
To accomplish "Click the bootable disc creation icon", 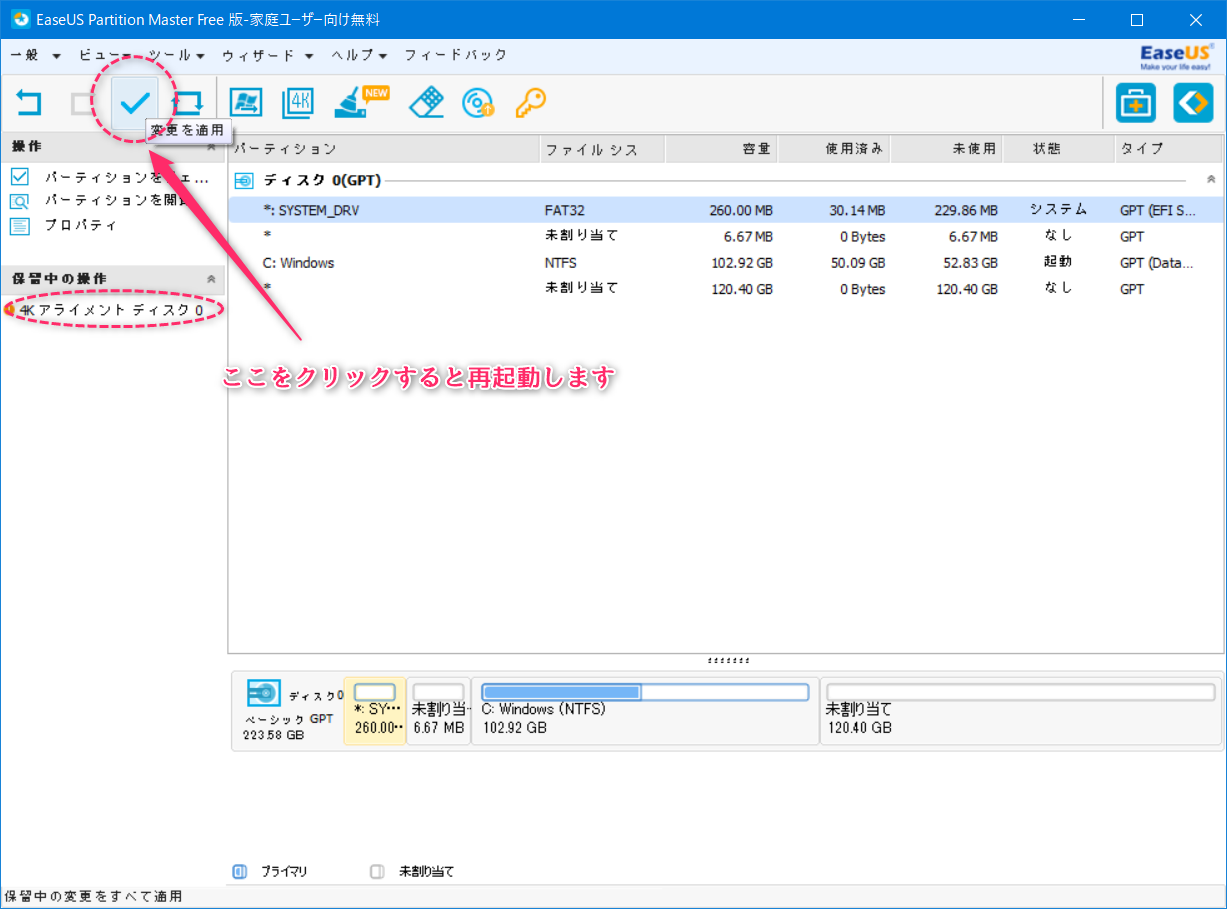I will [478, 102].
